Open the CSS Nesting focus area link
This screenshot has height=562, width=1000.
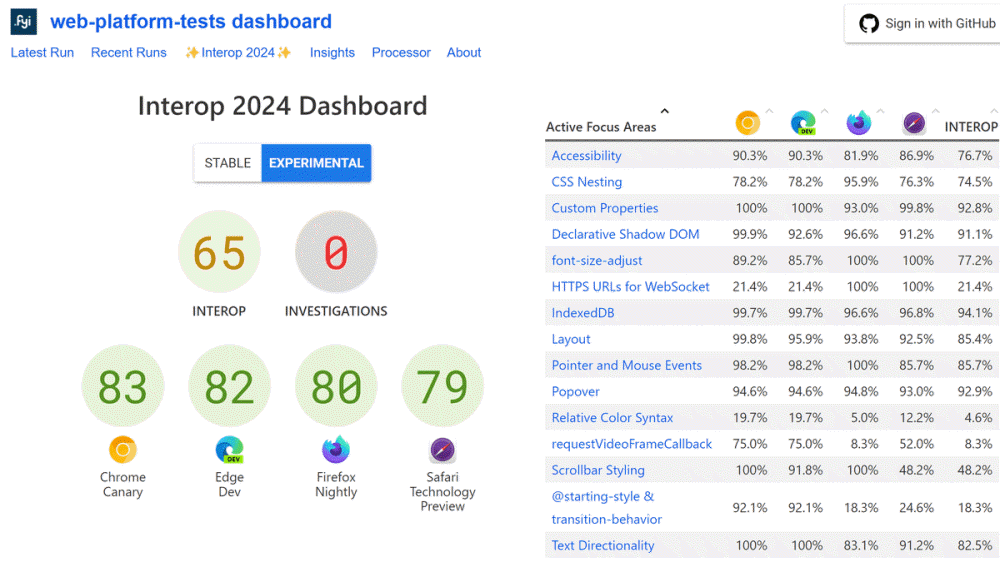[586, 182]
